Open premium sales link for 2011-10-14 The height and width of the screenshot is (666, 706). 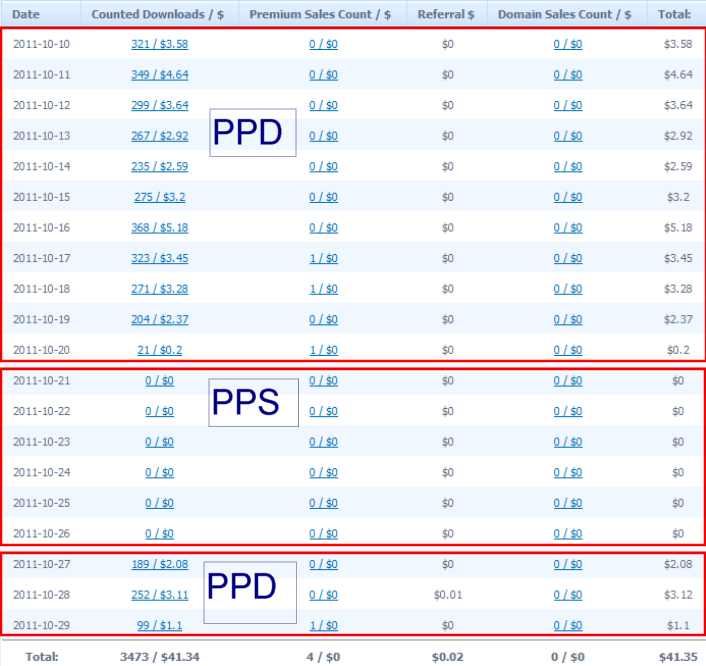[324, 167]
